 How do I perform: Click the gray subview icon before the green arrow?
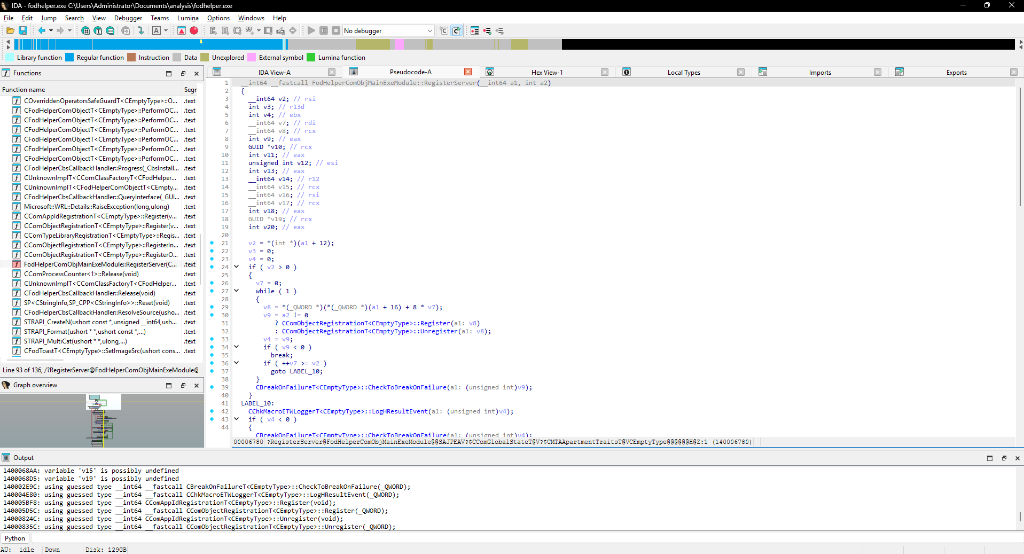125,31
